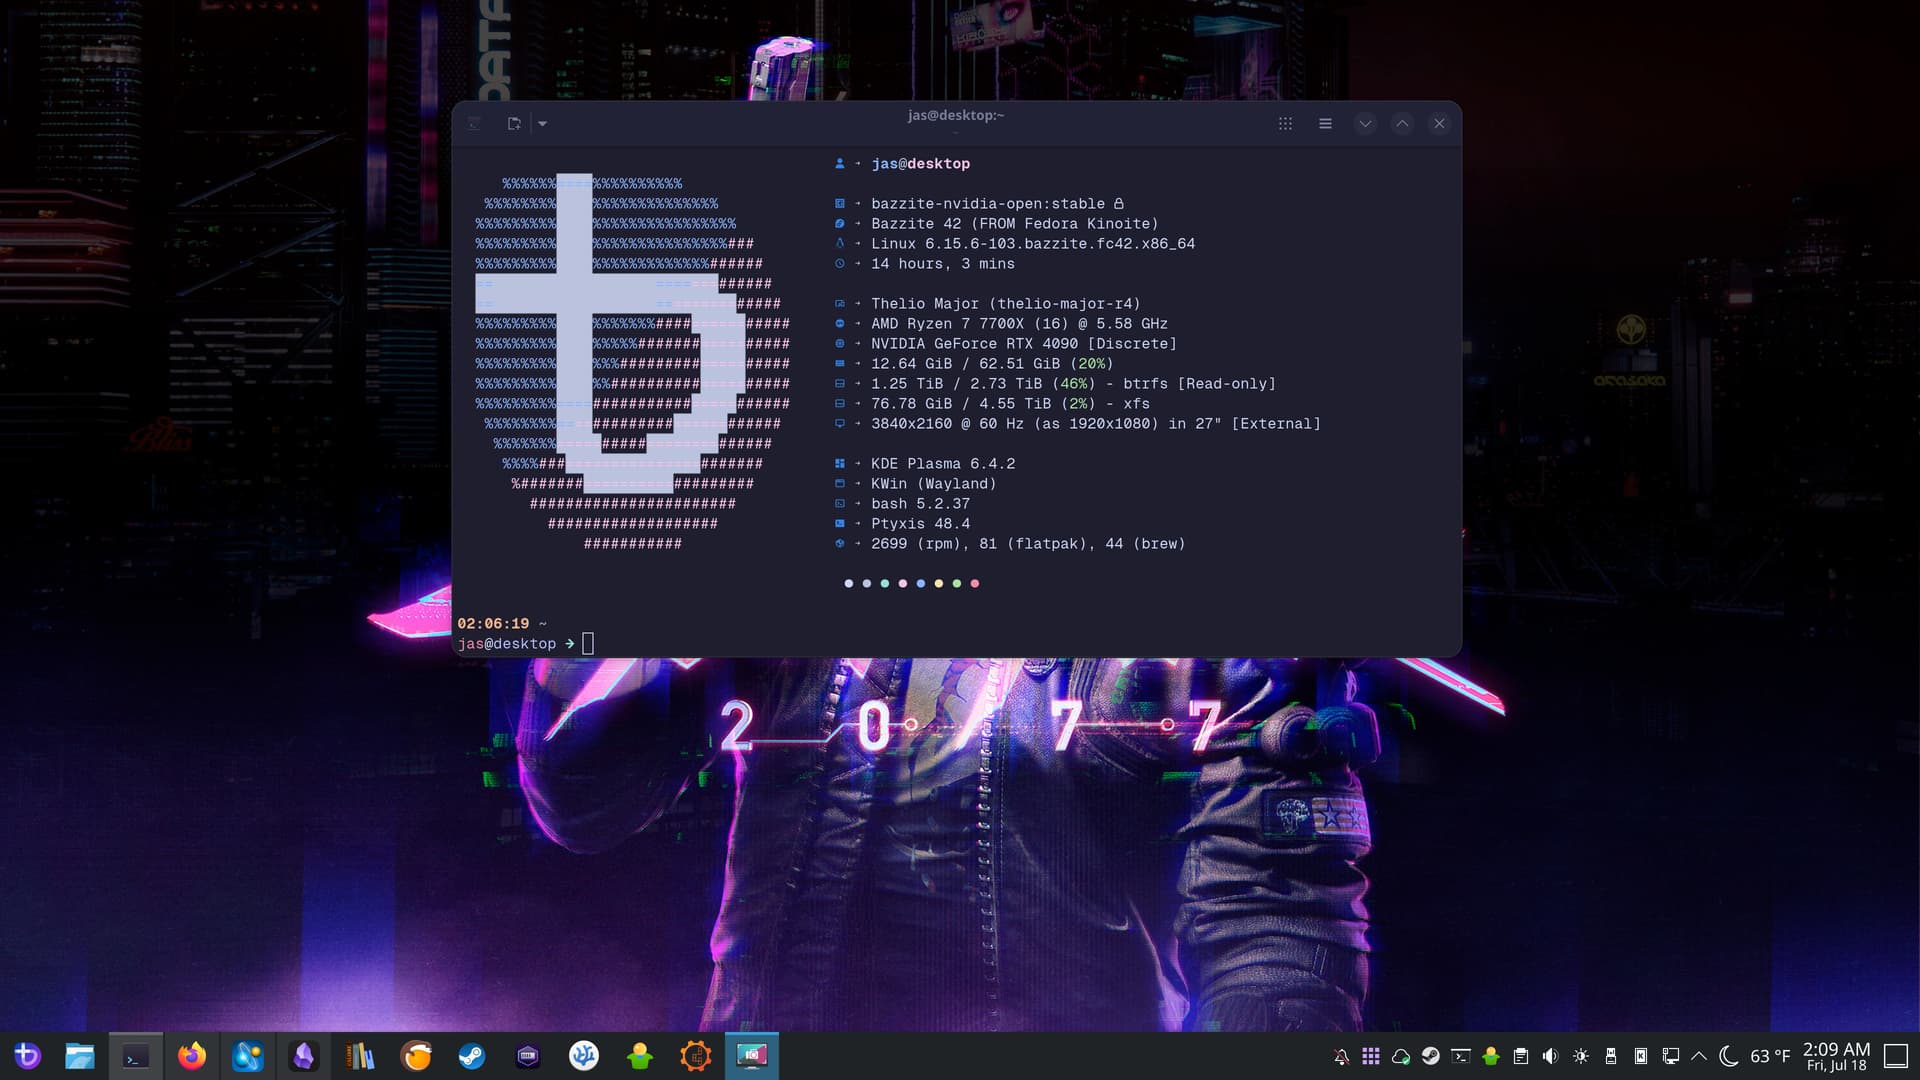Open cloud sync status tray icon
1920x1080 pixels.
coord(1401,1056)
